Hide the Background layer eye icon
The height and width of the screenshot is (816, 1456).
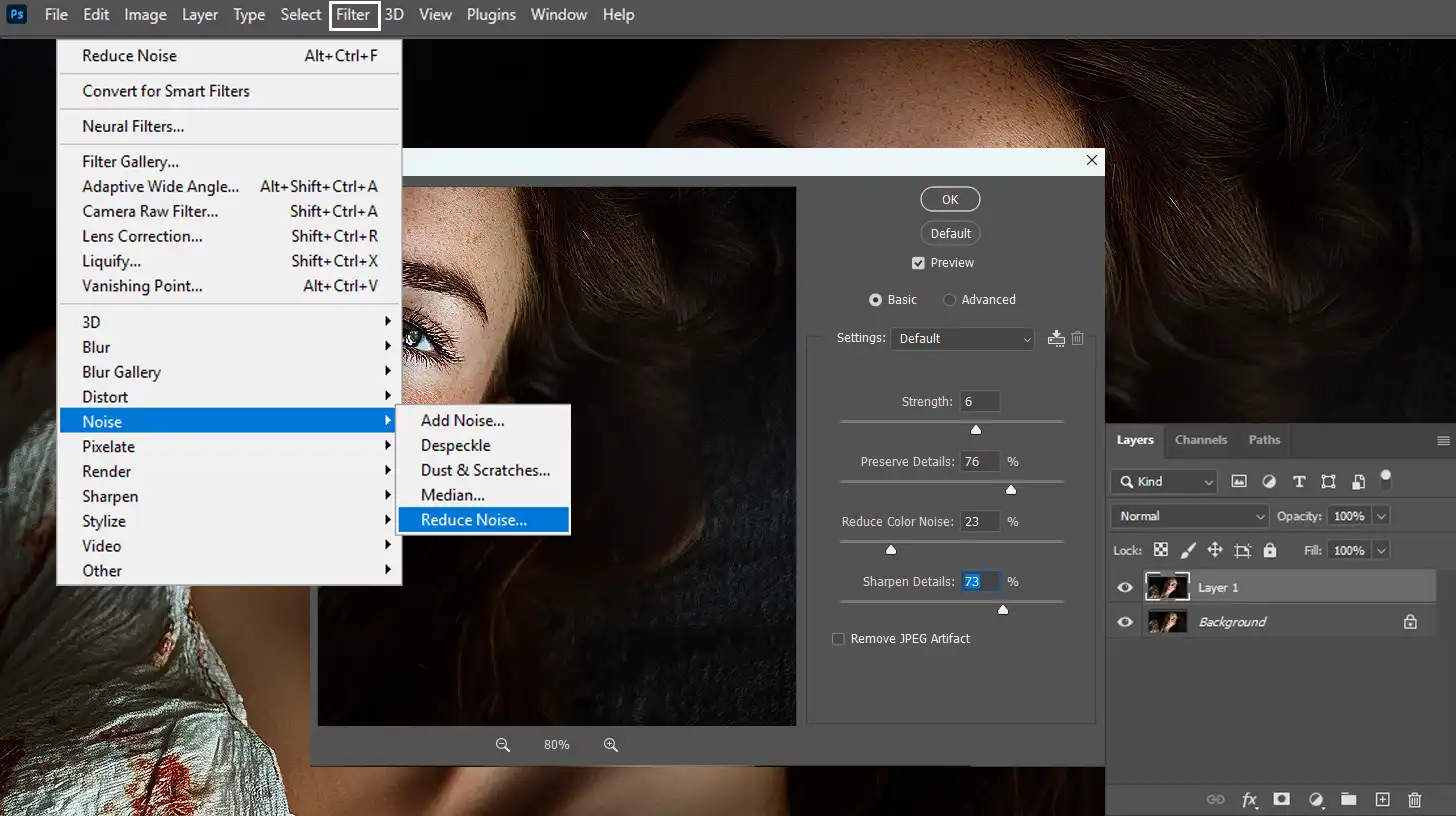tap(1125, 621)
